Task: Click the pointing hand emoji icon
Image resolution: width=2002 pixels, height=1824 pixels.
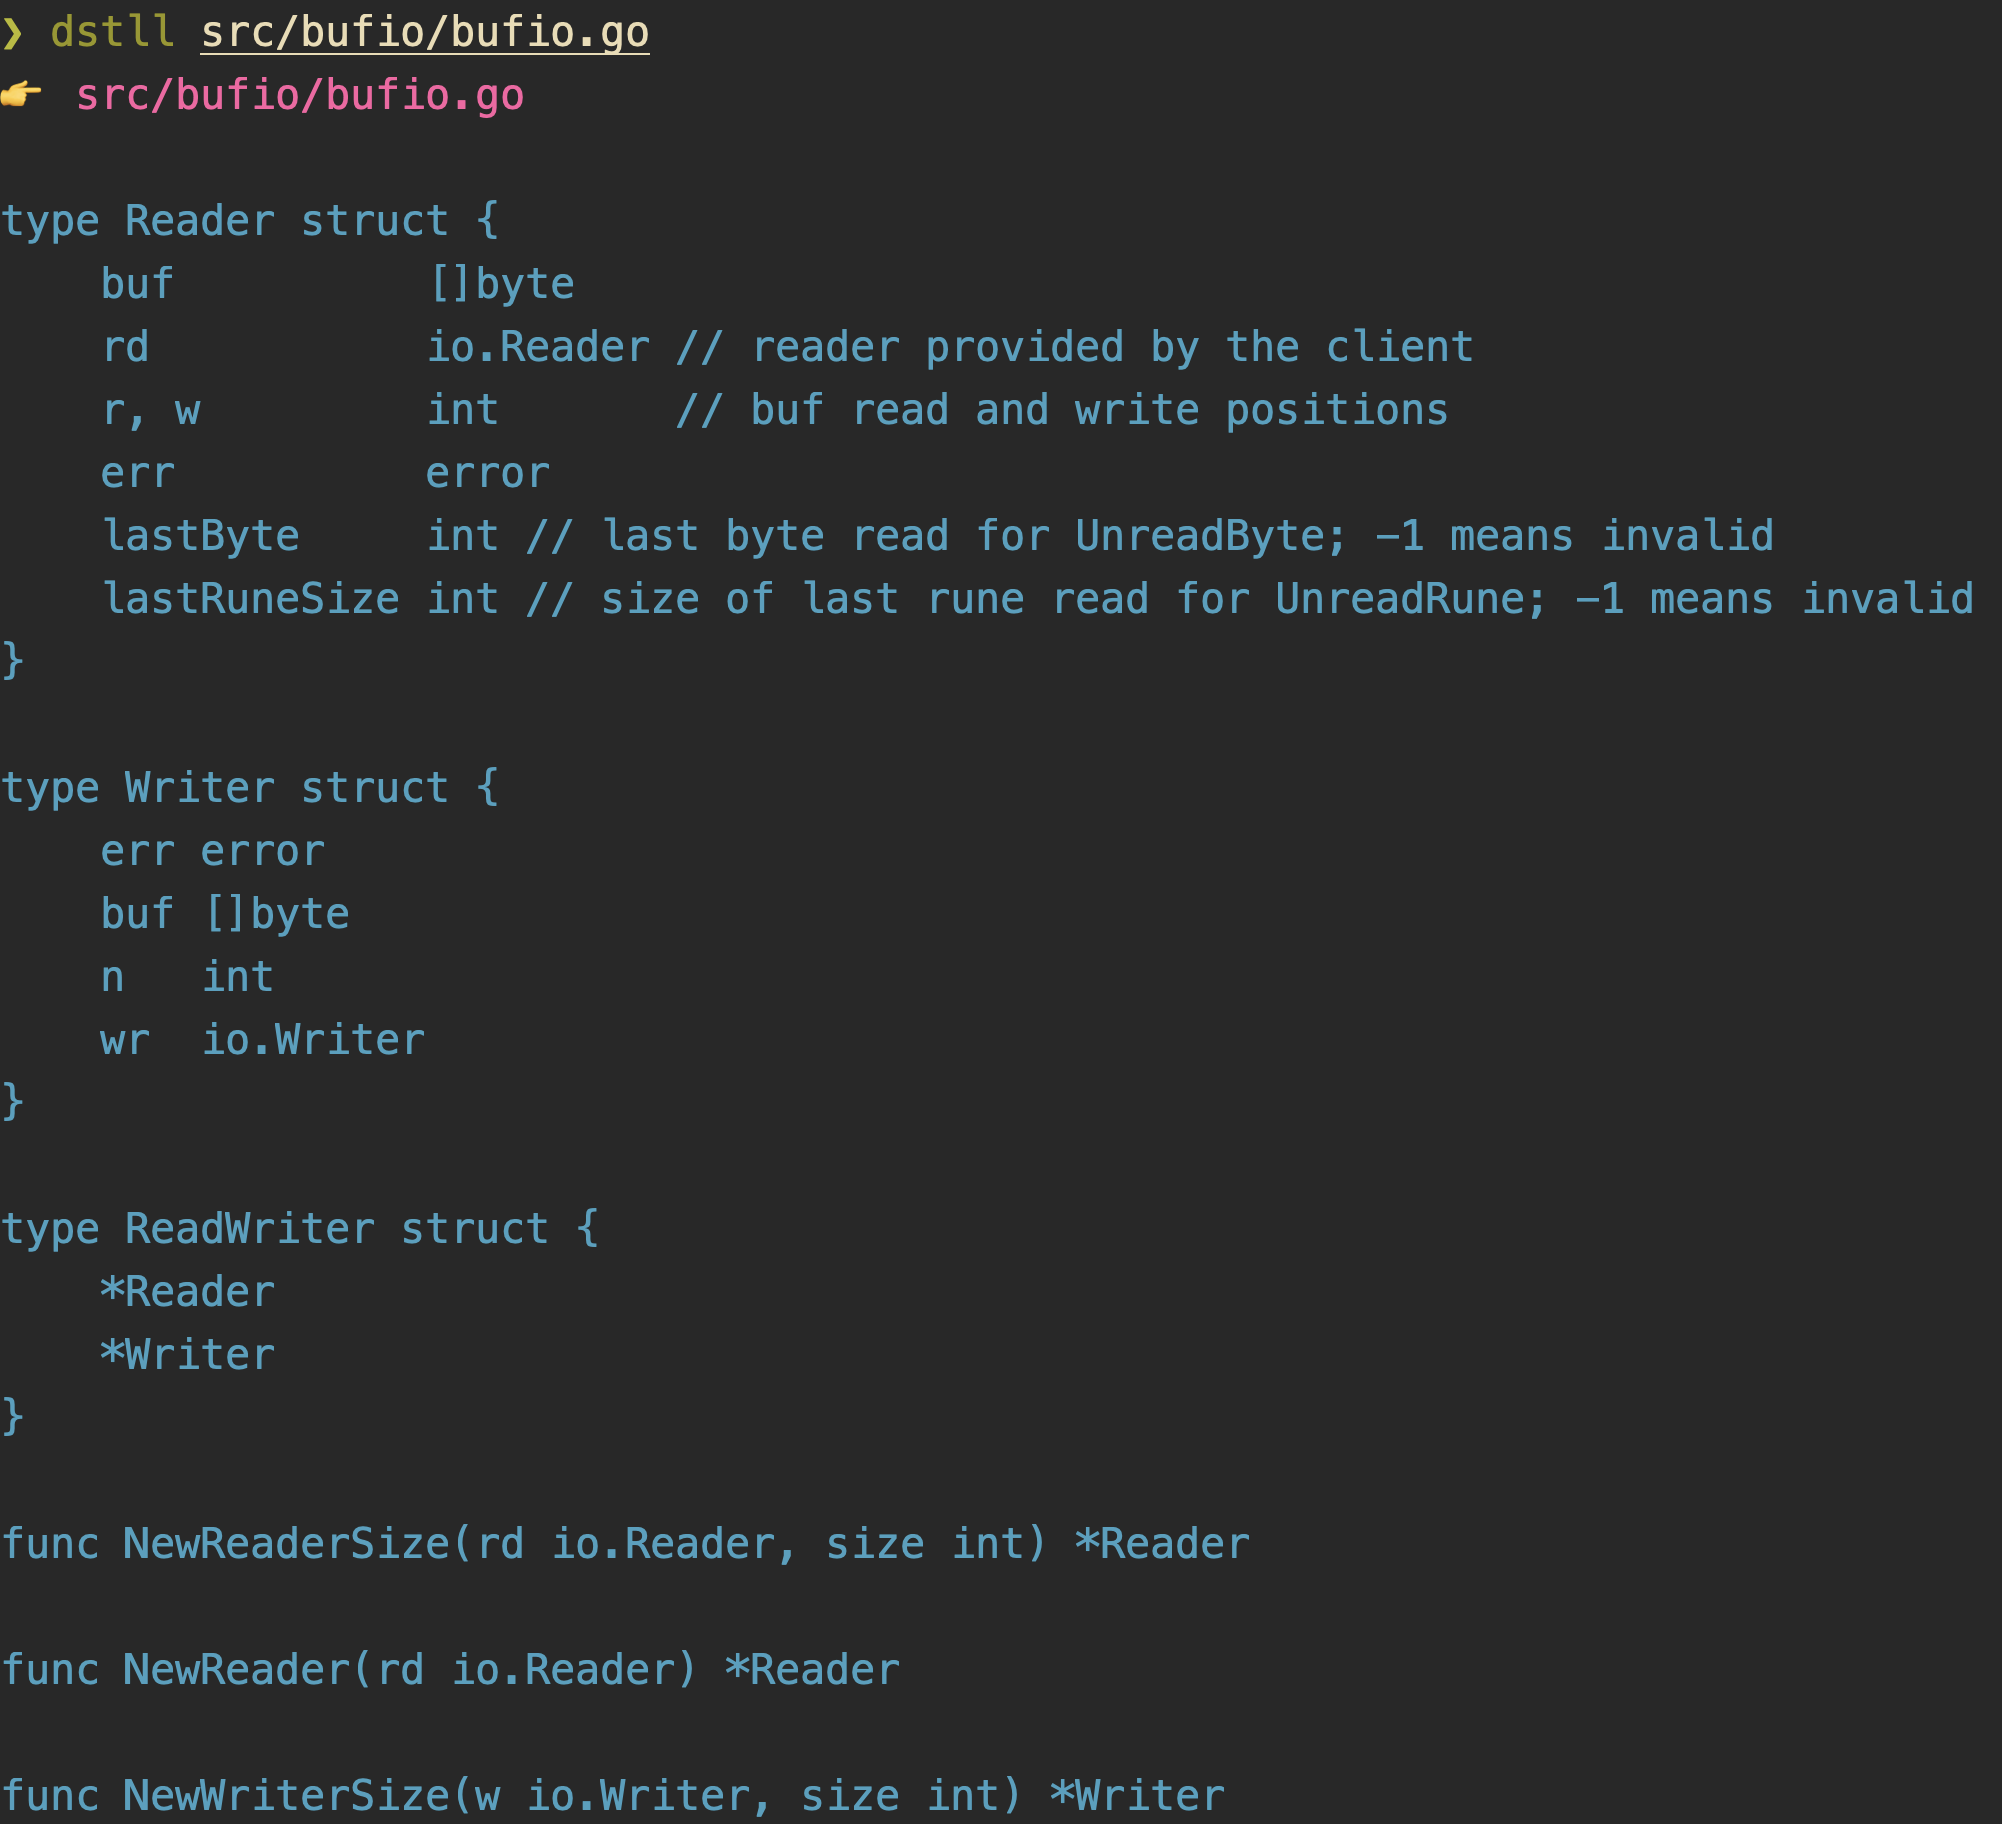Action: [21, 95]
